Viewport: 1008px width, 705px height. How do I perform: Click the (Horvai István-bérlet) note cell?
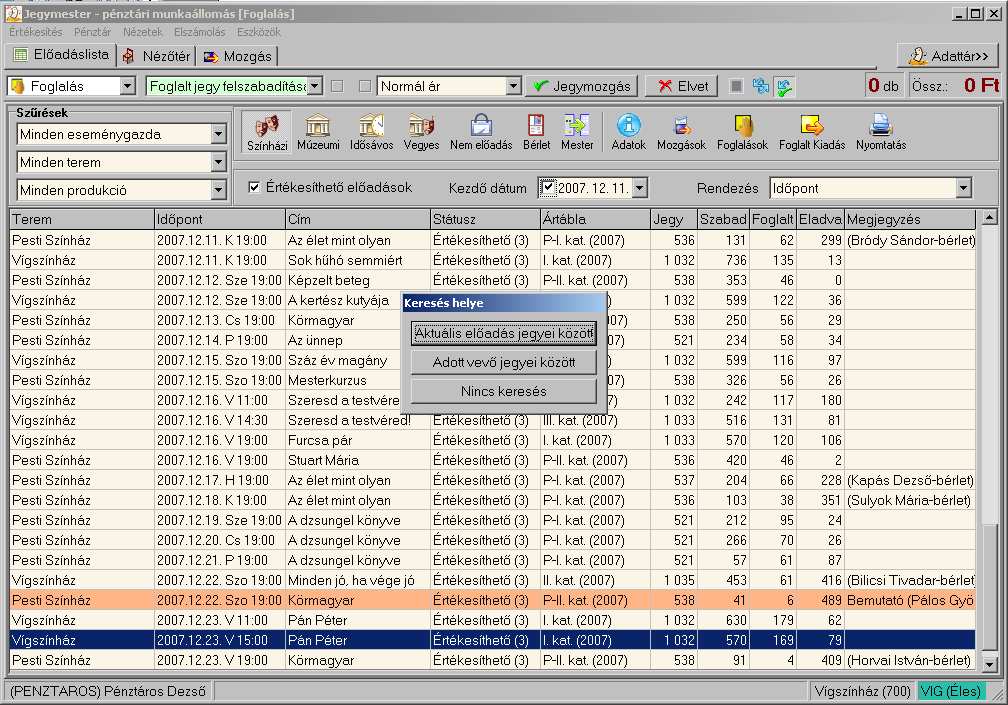pos(910,660)
